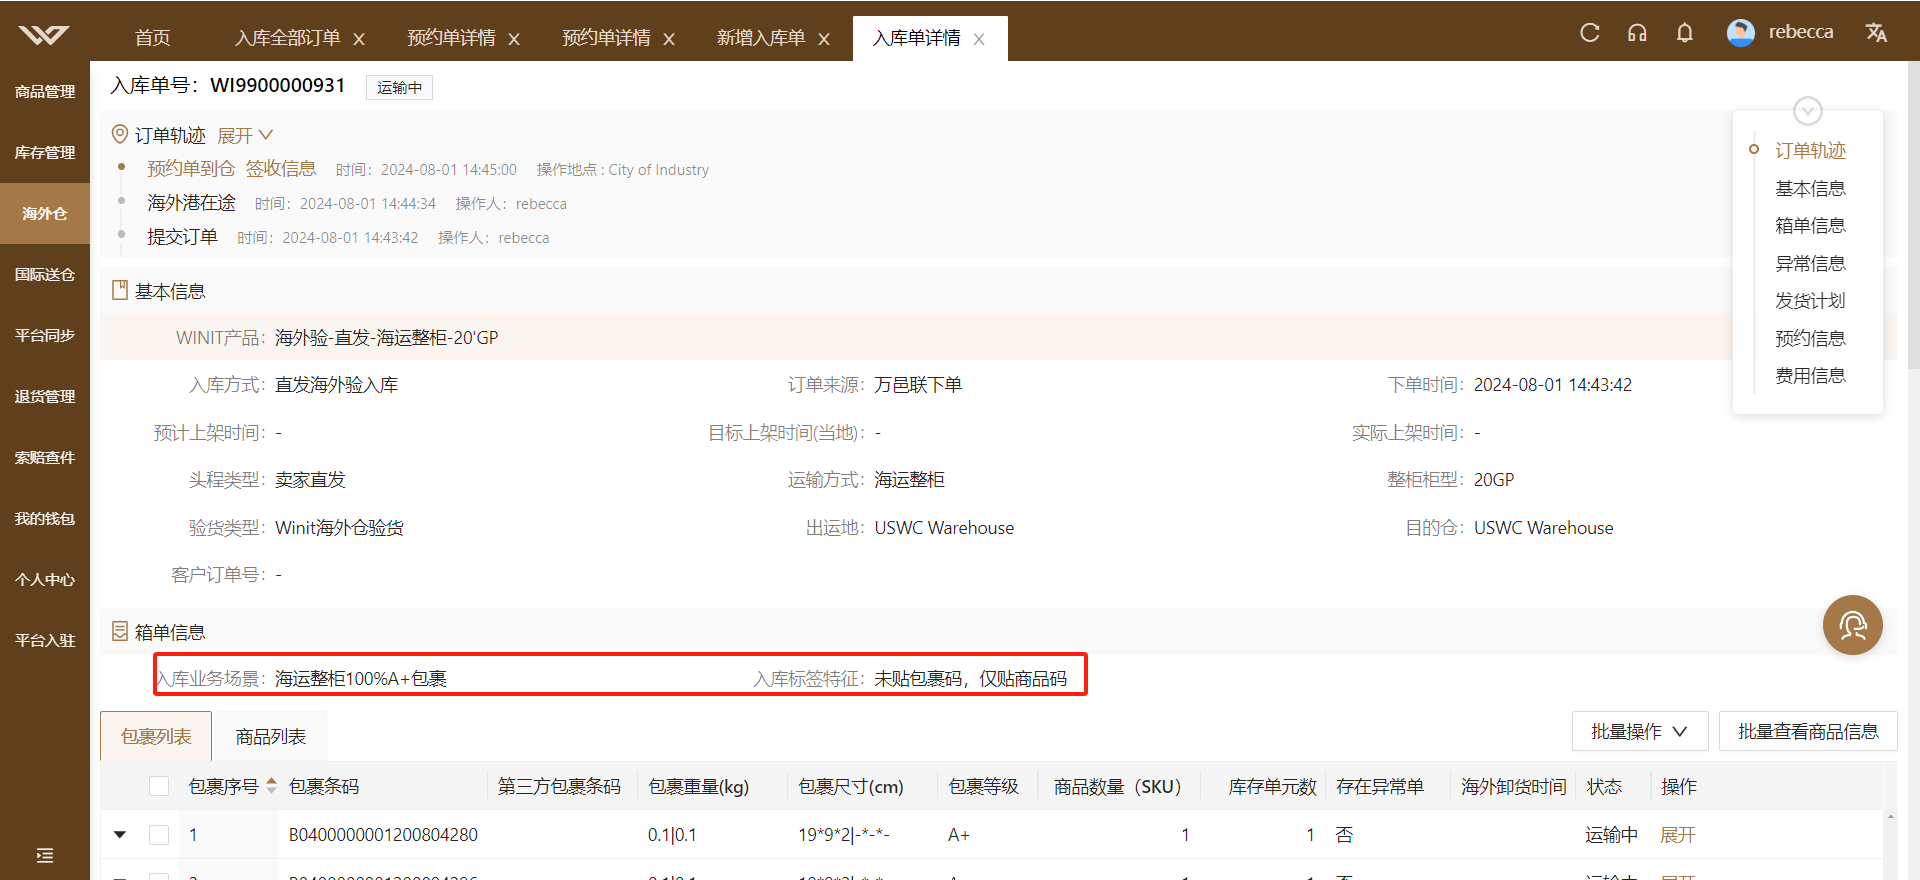Open the headset support icon

[x=1637, y=33]
